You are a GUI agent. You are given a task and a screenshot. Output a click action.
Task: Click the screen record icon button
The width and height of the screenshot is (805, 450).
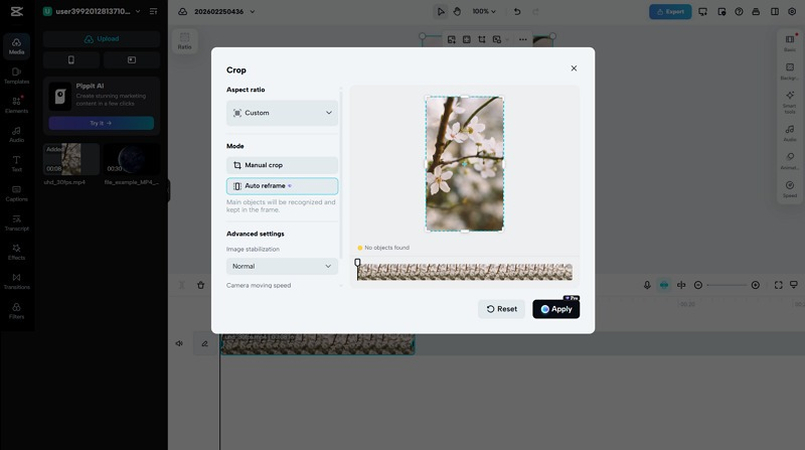click(131, 60)
